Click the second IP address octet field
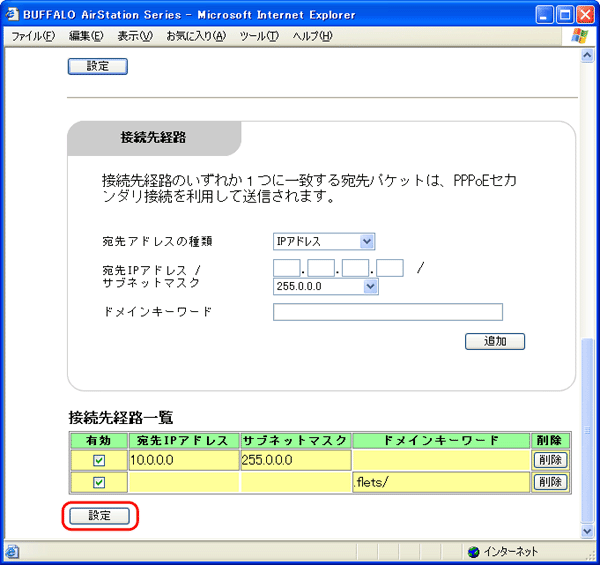Viewport: 600px width, 565px height. point(321,268)
